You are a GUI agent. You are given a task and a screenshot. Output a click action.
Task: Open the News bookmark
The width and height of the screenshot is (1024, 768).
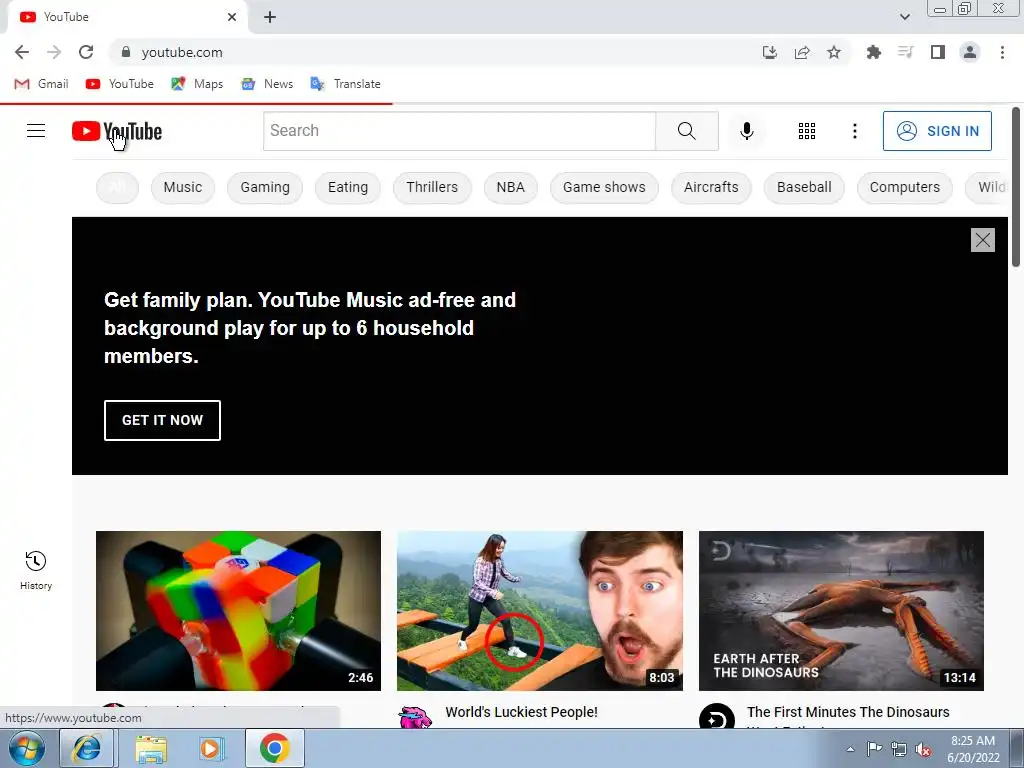click(267, 84)
